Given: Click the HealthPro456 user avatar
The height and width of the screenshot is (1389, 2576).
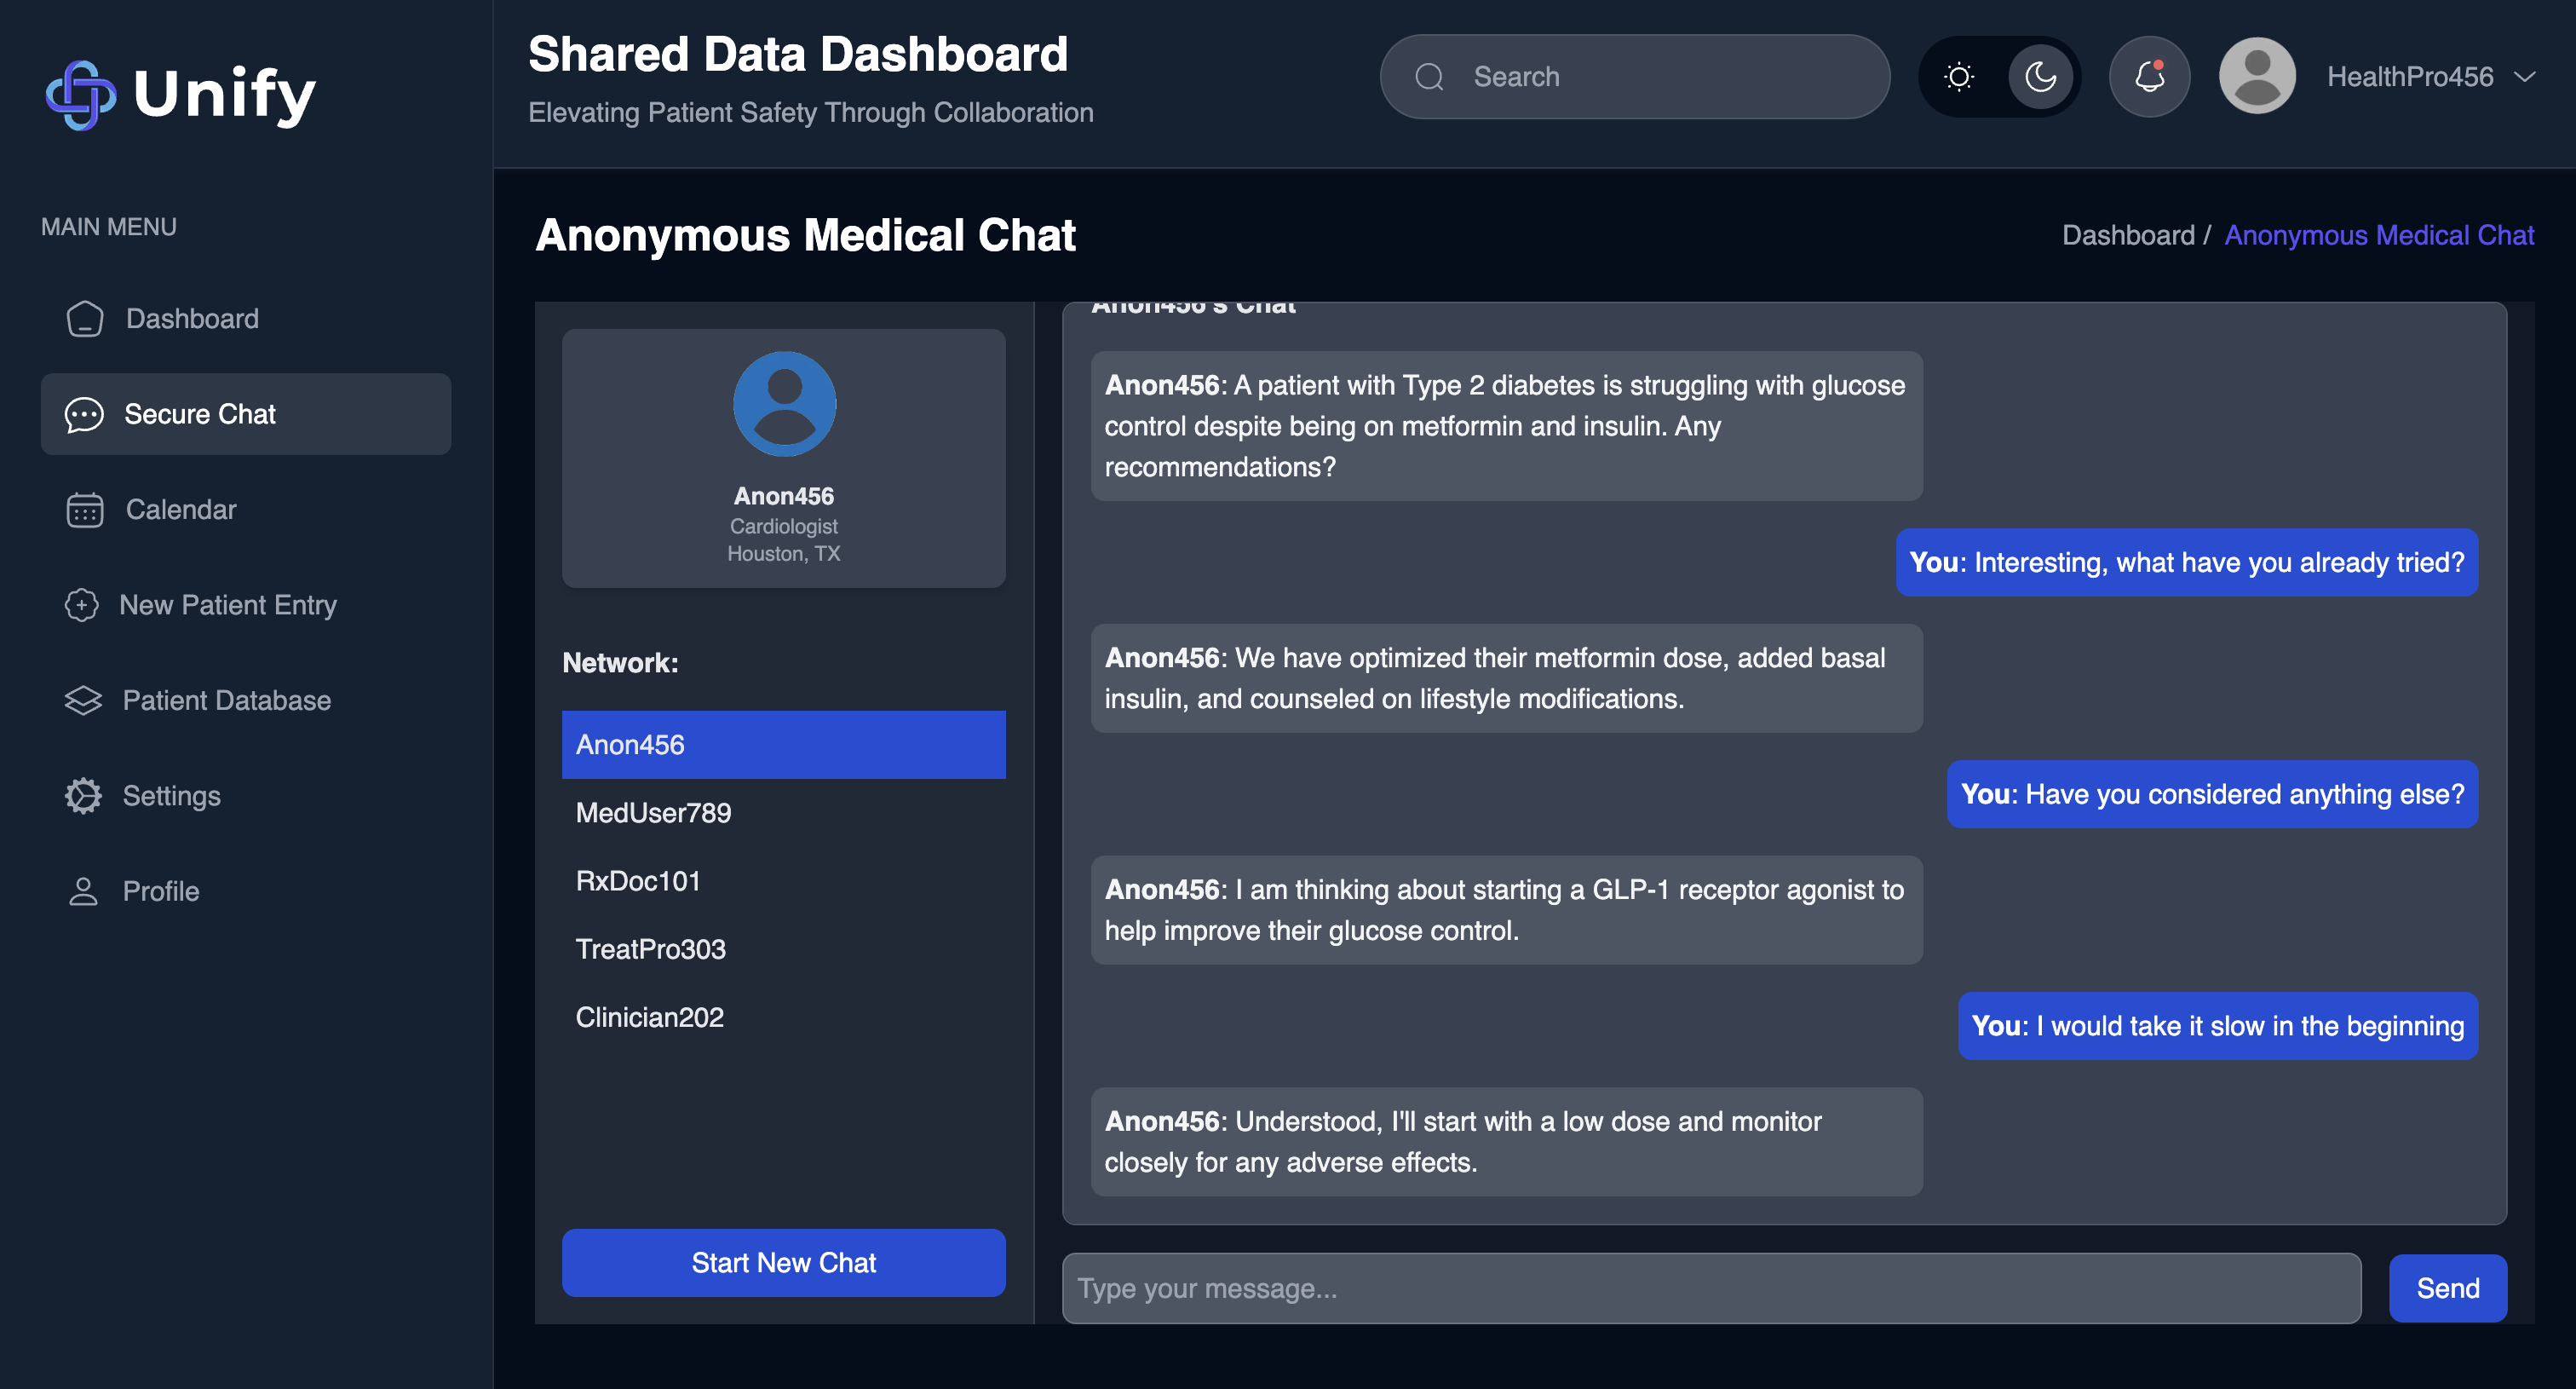Looking at the screenshot, I should coord(2256,77).
